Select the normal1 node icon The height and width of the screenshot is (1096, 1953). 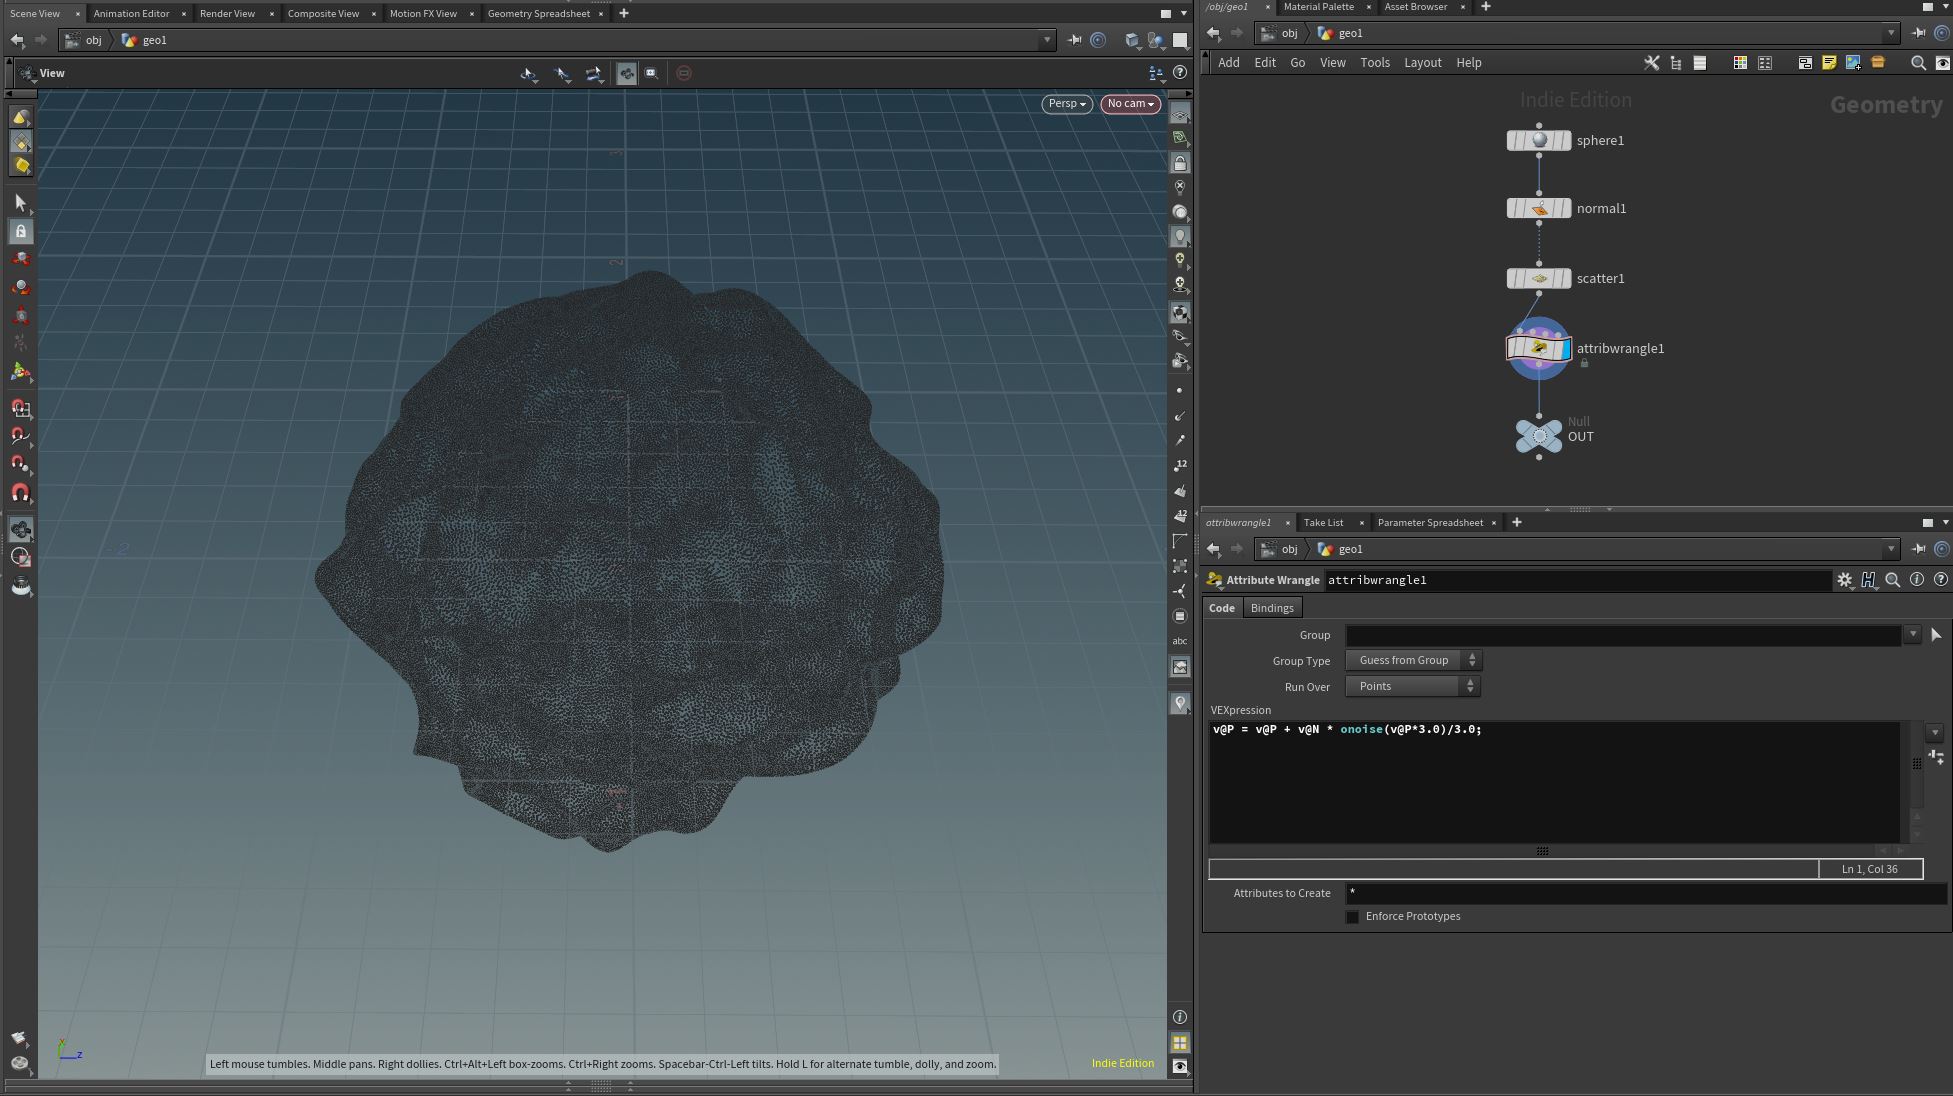coord(1538,208)
